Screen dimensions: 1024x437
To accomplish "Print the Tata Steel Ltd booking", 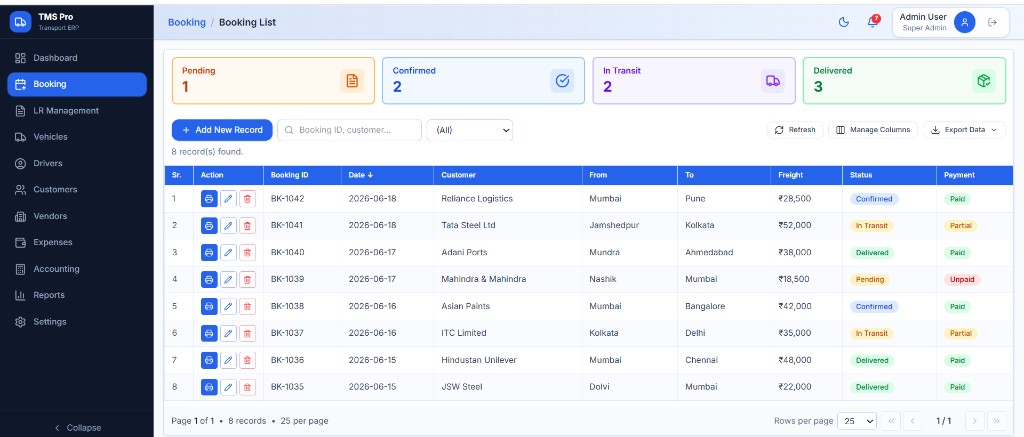I will pos(209,225).
